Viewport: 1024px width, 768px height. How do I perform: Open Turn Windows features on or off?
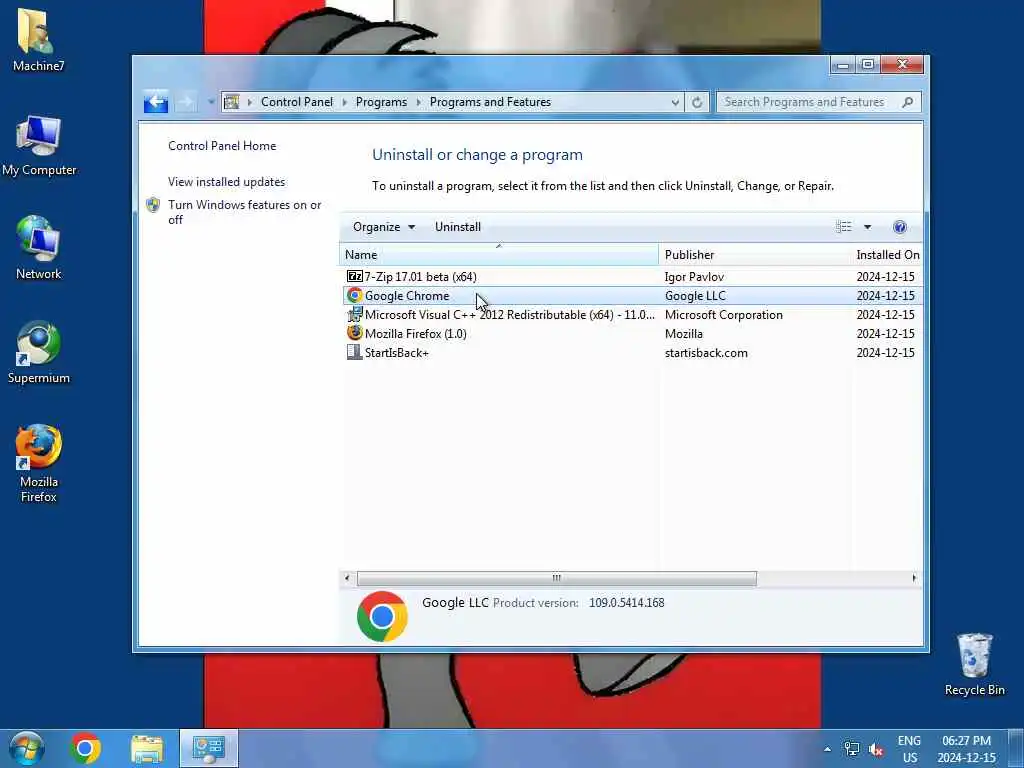244,212
